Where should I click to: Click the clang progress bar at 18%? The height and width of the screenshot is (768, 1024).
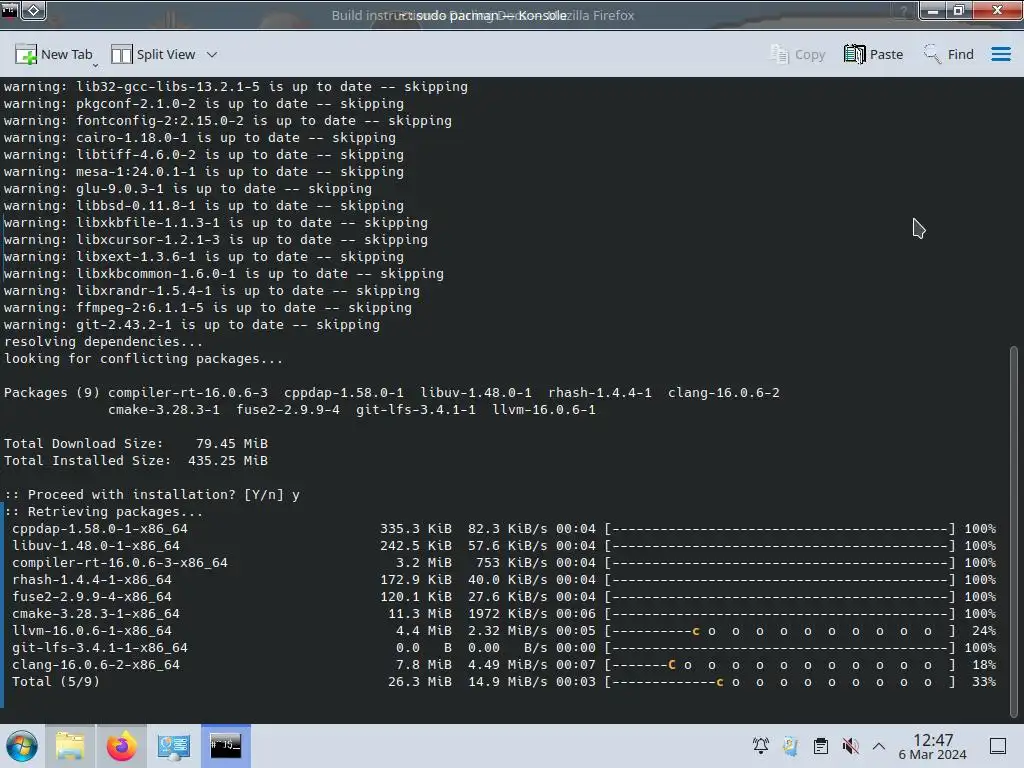(780, 665)
